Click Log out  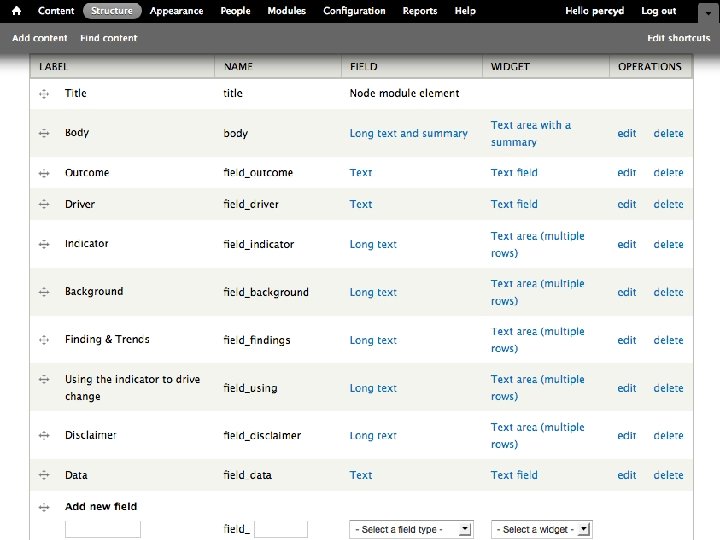coord(659,11)
